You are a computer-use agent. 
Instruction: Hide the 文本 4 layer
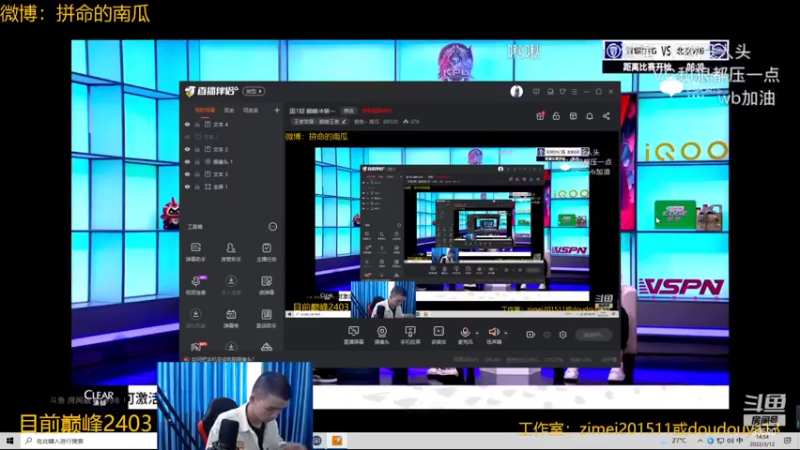click(187, 124)
